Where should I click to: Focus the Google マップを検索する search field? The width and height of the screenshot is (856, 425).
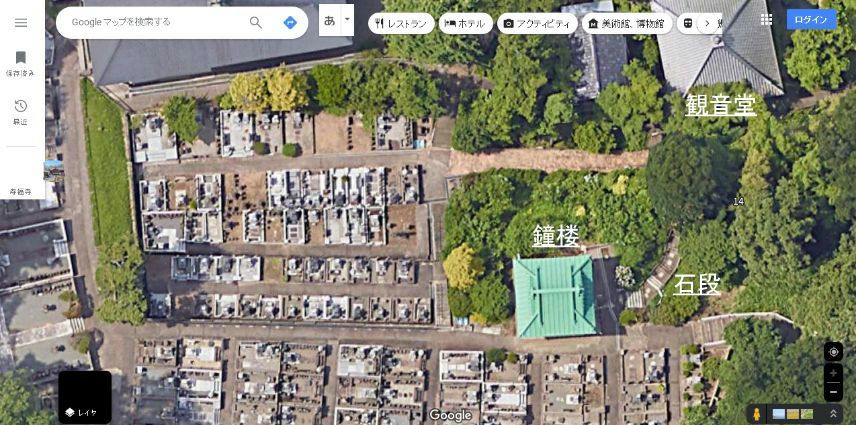pos(158,22)
